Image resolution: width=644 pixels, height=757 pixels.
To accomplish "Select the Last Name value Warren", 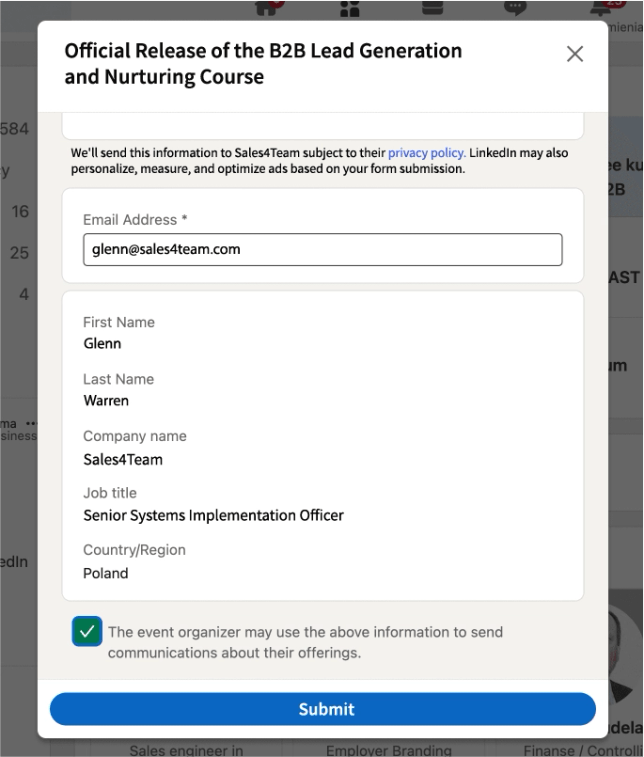I will click(x=106, y=401).
